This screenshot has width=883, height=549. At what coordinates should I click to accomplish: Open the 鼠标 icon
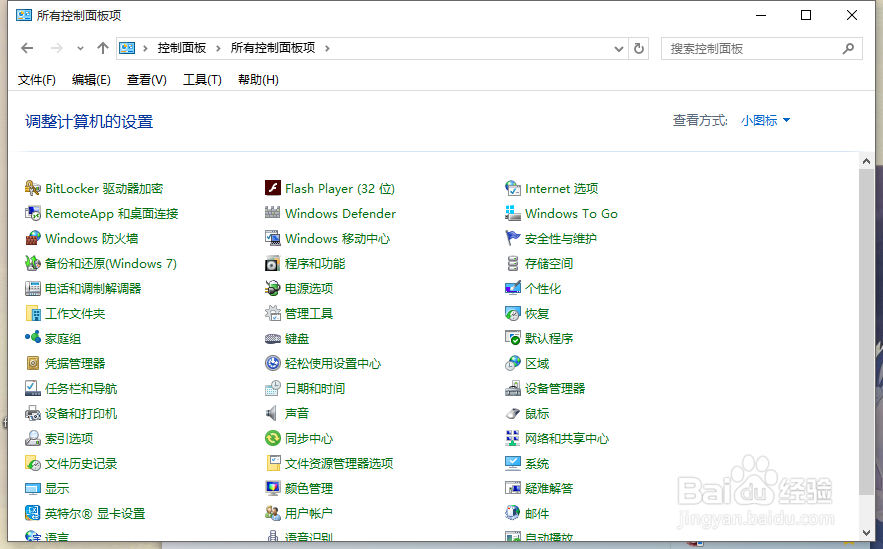513,413
